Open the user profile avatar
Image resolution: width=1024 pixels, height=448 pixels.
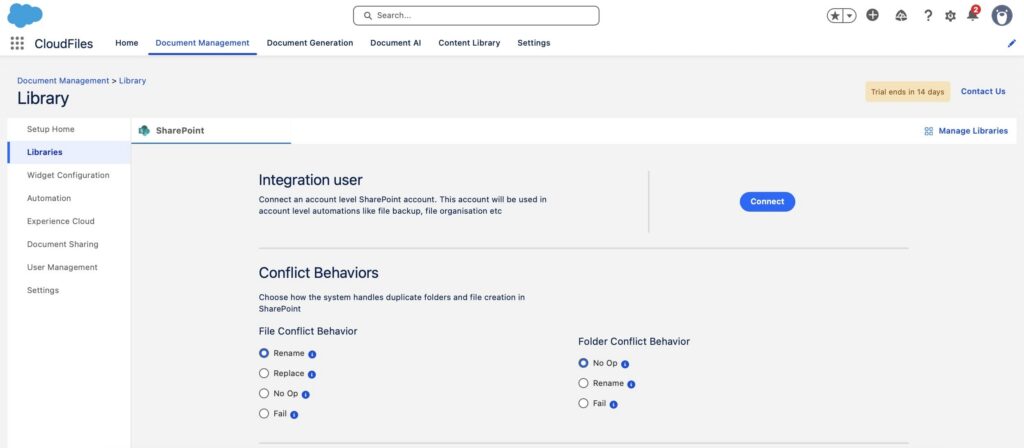click(x=1002, y=16)
